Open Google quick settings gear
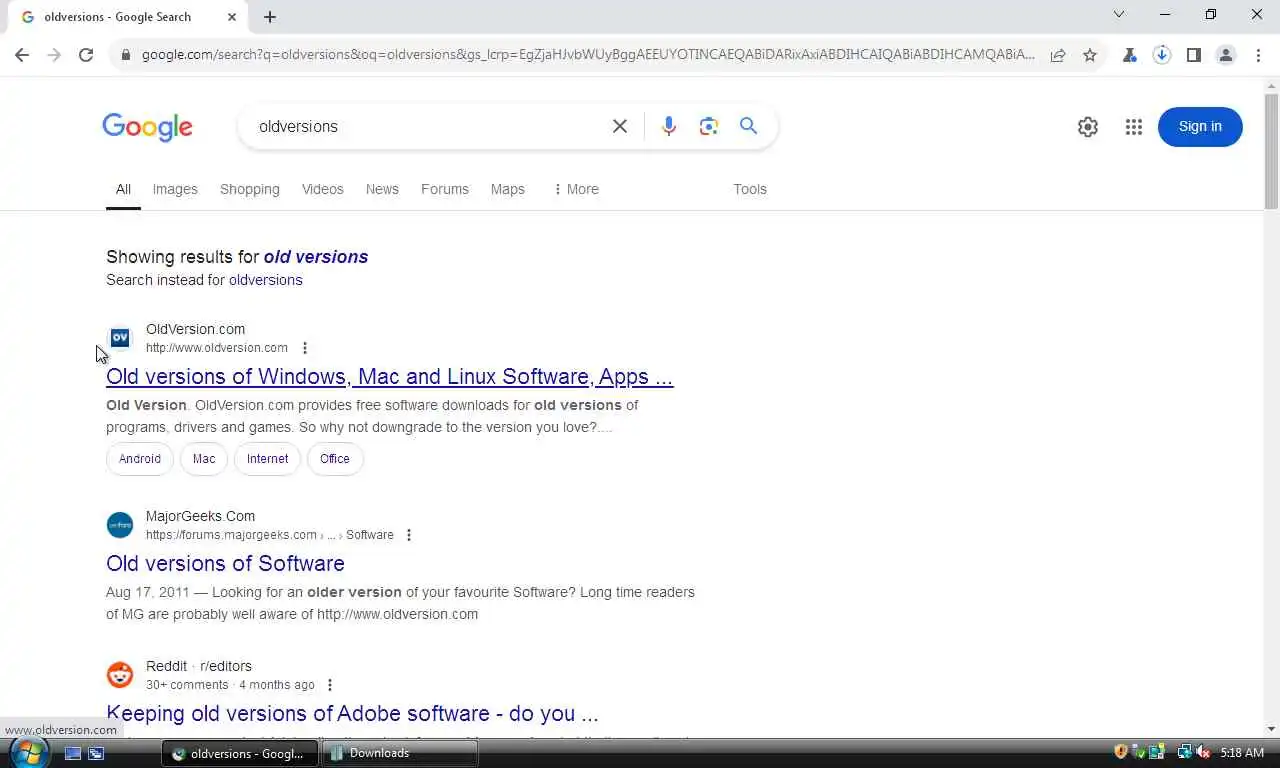Image resolution: width=1280 pixels, height=768 pixels. point(1088,127)
